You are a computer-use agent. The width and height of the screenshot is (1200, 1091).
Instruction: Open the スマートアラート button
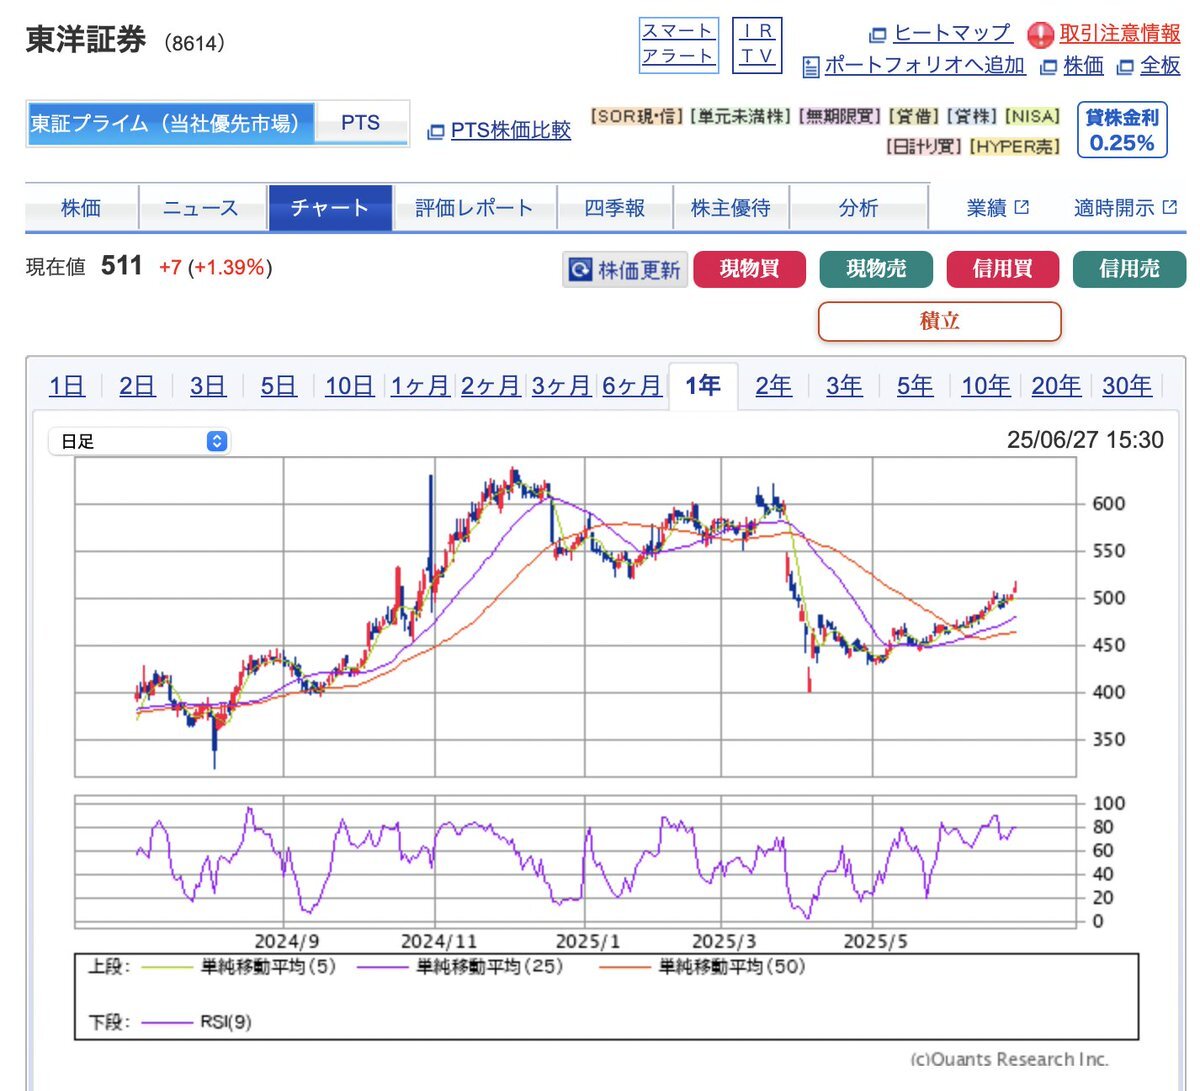tap(678, 45)
